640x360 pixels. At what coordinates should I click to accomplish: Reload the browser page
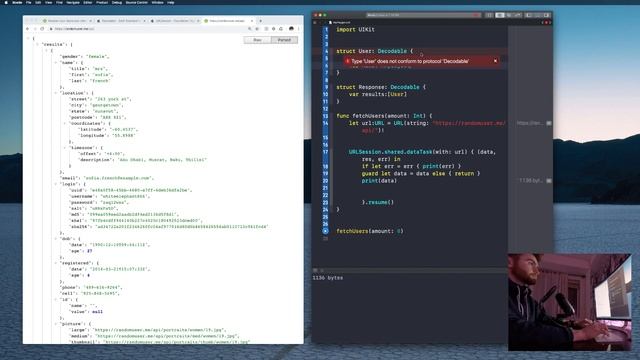point(42,29)
